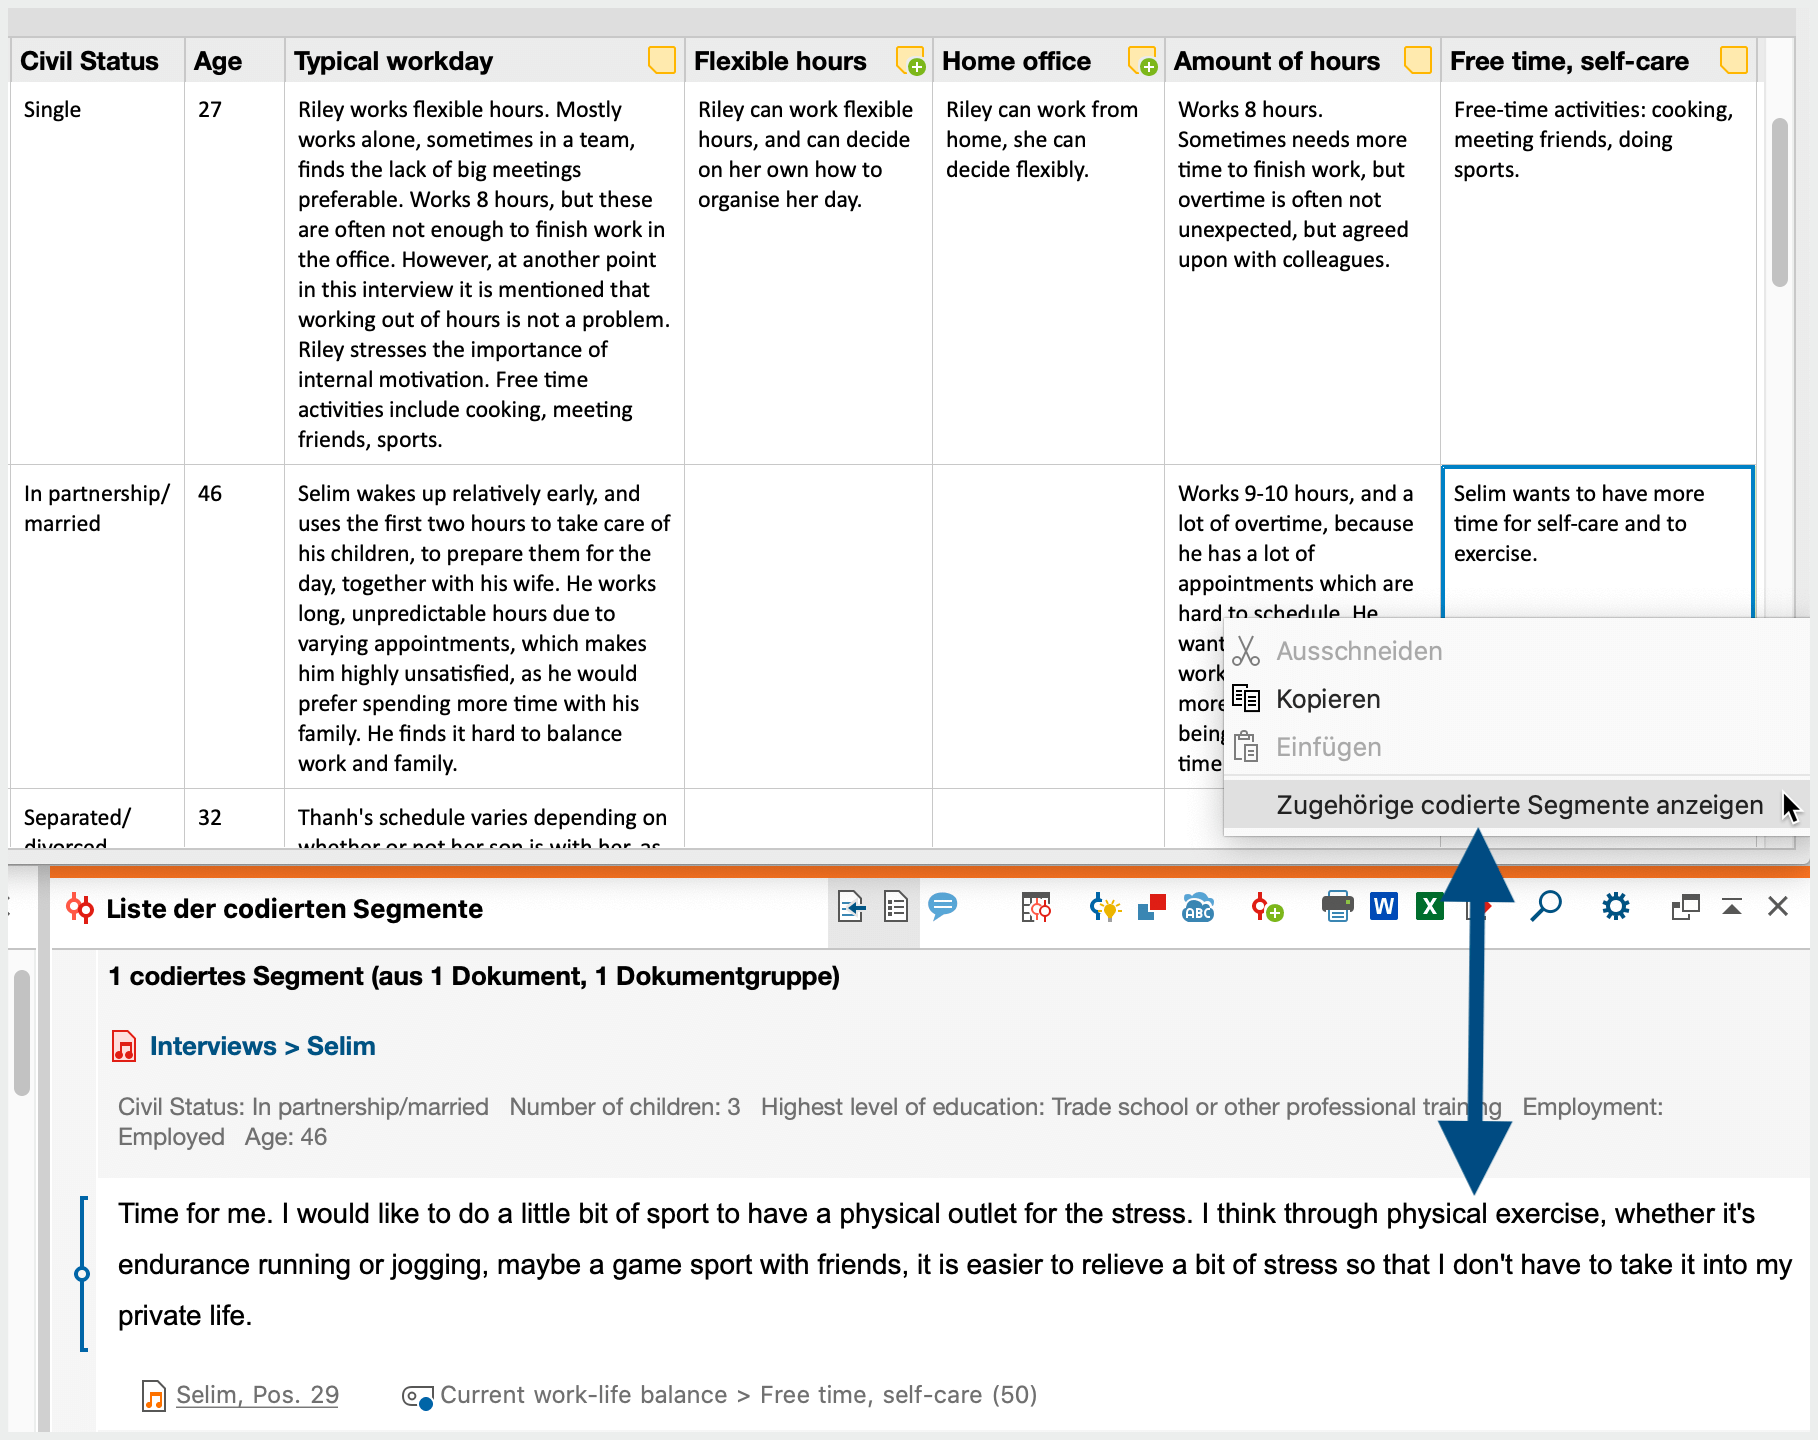1818x1440 pixels.
Task: Select Riley's typical workday summary cell
Action: (x=484, y=273)
